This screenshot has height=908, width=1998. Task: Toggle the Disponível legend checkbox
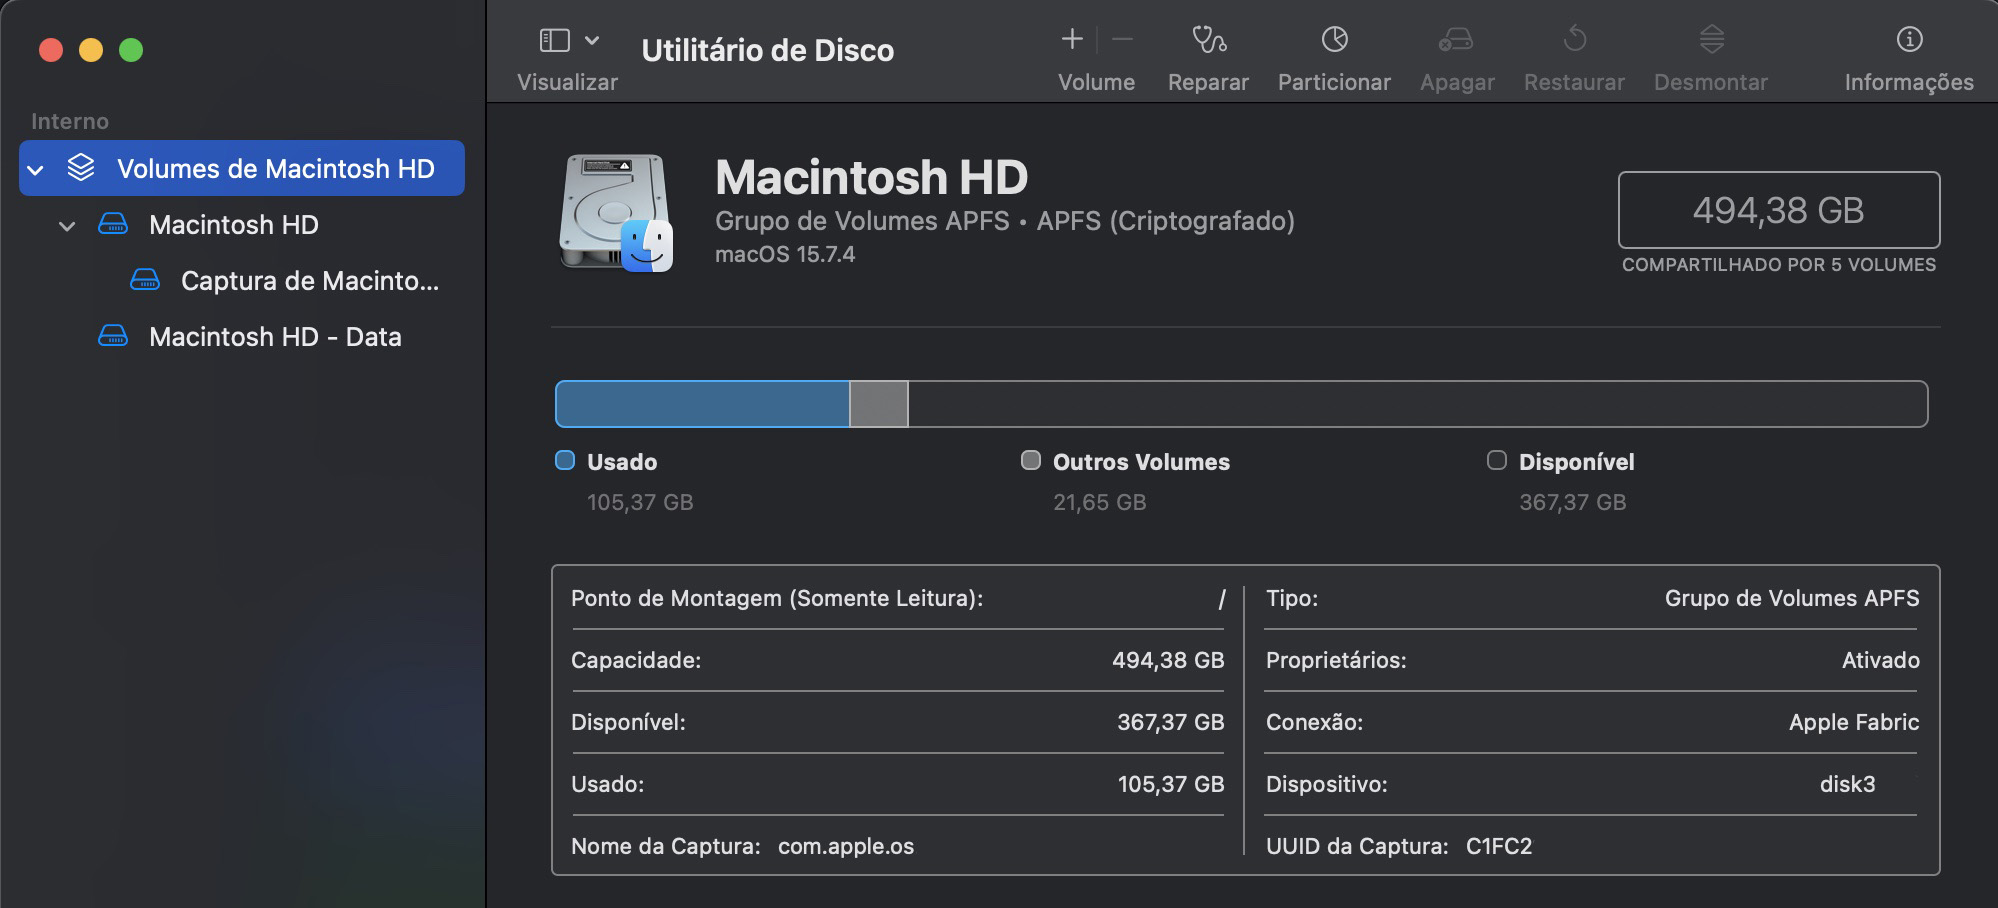(1496, 461)
